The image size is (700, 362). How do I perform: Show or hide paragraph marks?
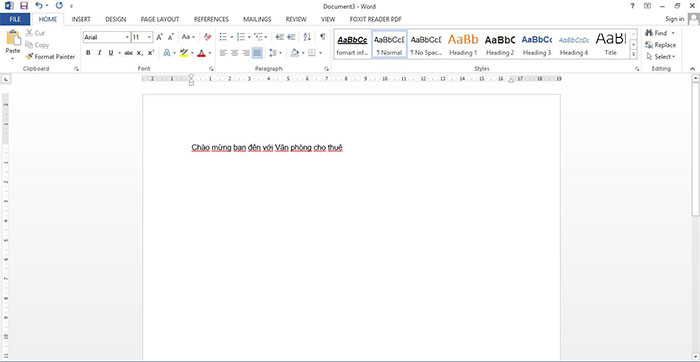[x=322, y=37]
